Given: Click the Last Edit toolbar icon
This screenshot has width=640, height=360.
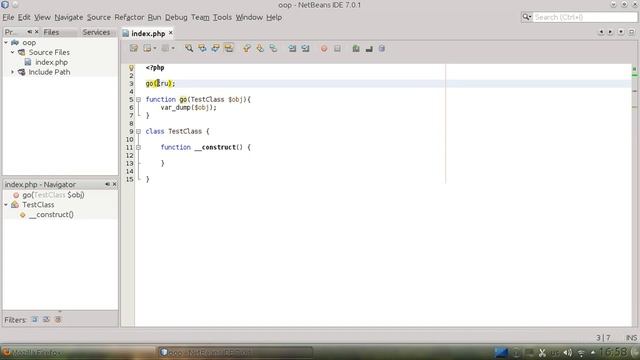Looking at the screenshot, I should (133, 48).
